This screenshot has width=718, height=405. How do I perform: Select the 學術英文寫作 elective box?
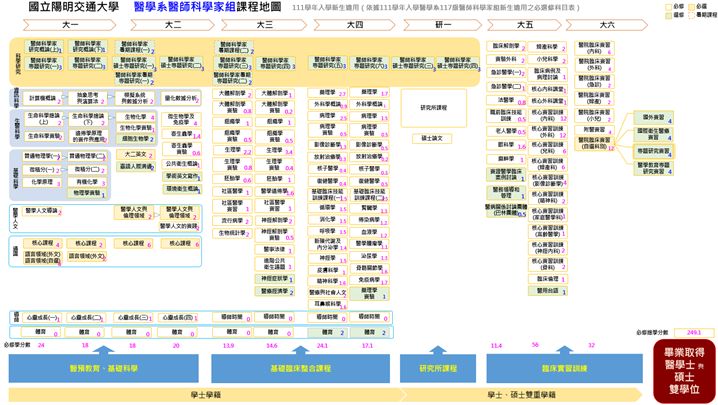[181, 176]
